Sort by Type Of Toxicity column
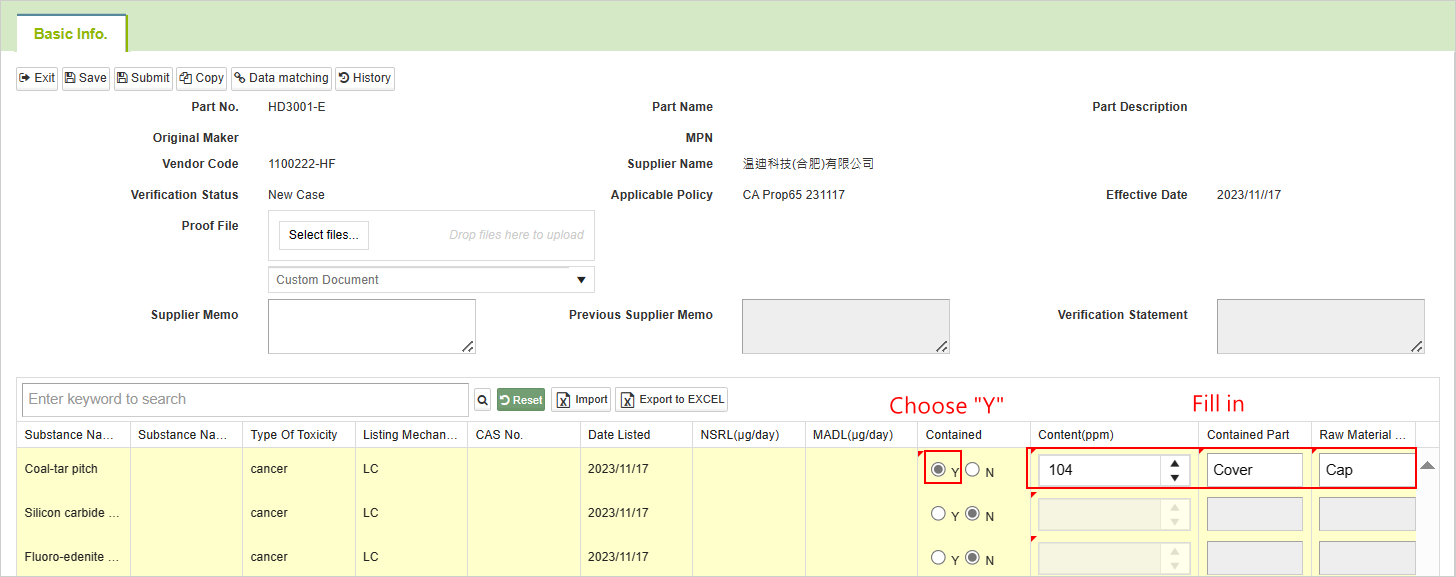Viewport: 1456px width, 577px height. pos(298,435)
